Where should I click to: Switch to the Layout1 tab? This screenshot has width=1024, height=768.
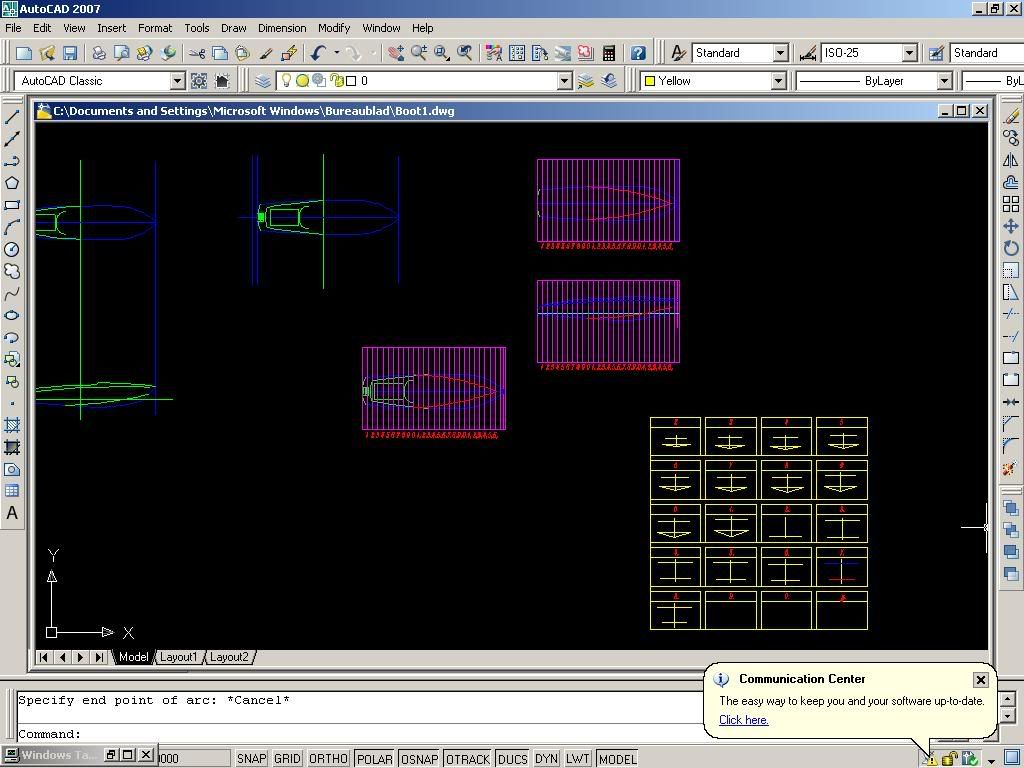(179, 657)
